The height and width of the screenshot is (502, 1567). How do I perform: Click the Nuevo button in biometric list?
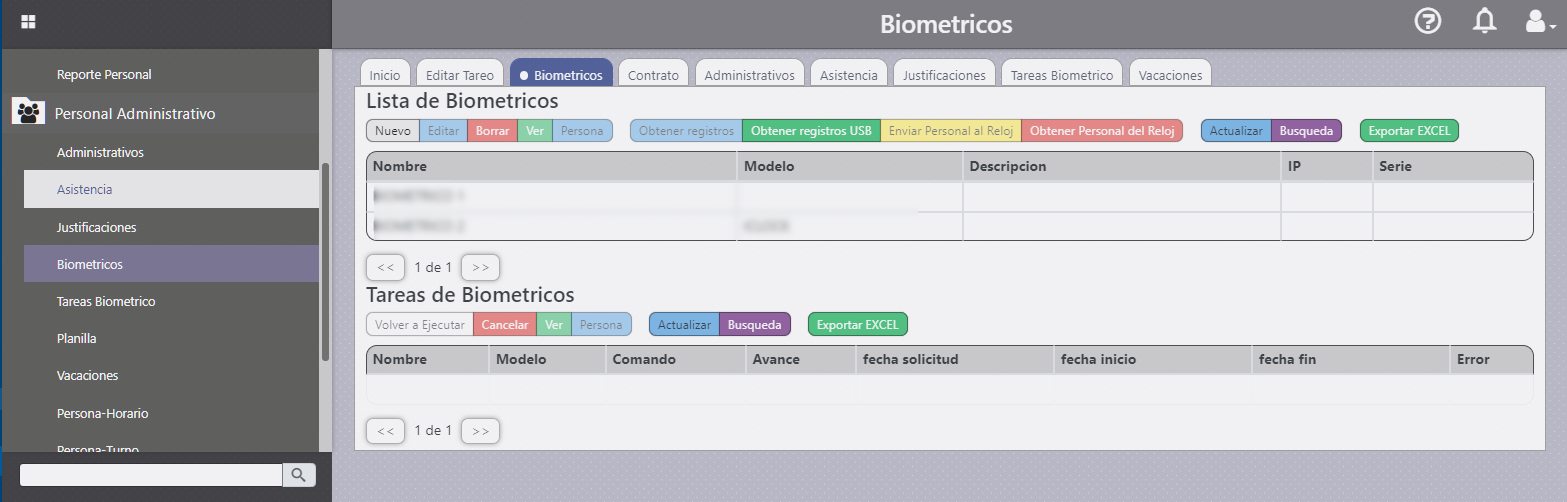pos(392,131)
